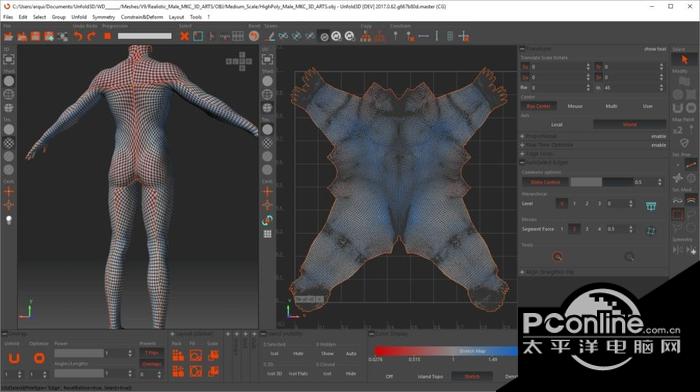Select the Mouse center option

pos(575,106)
